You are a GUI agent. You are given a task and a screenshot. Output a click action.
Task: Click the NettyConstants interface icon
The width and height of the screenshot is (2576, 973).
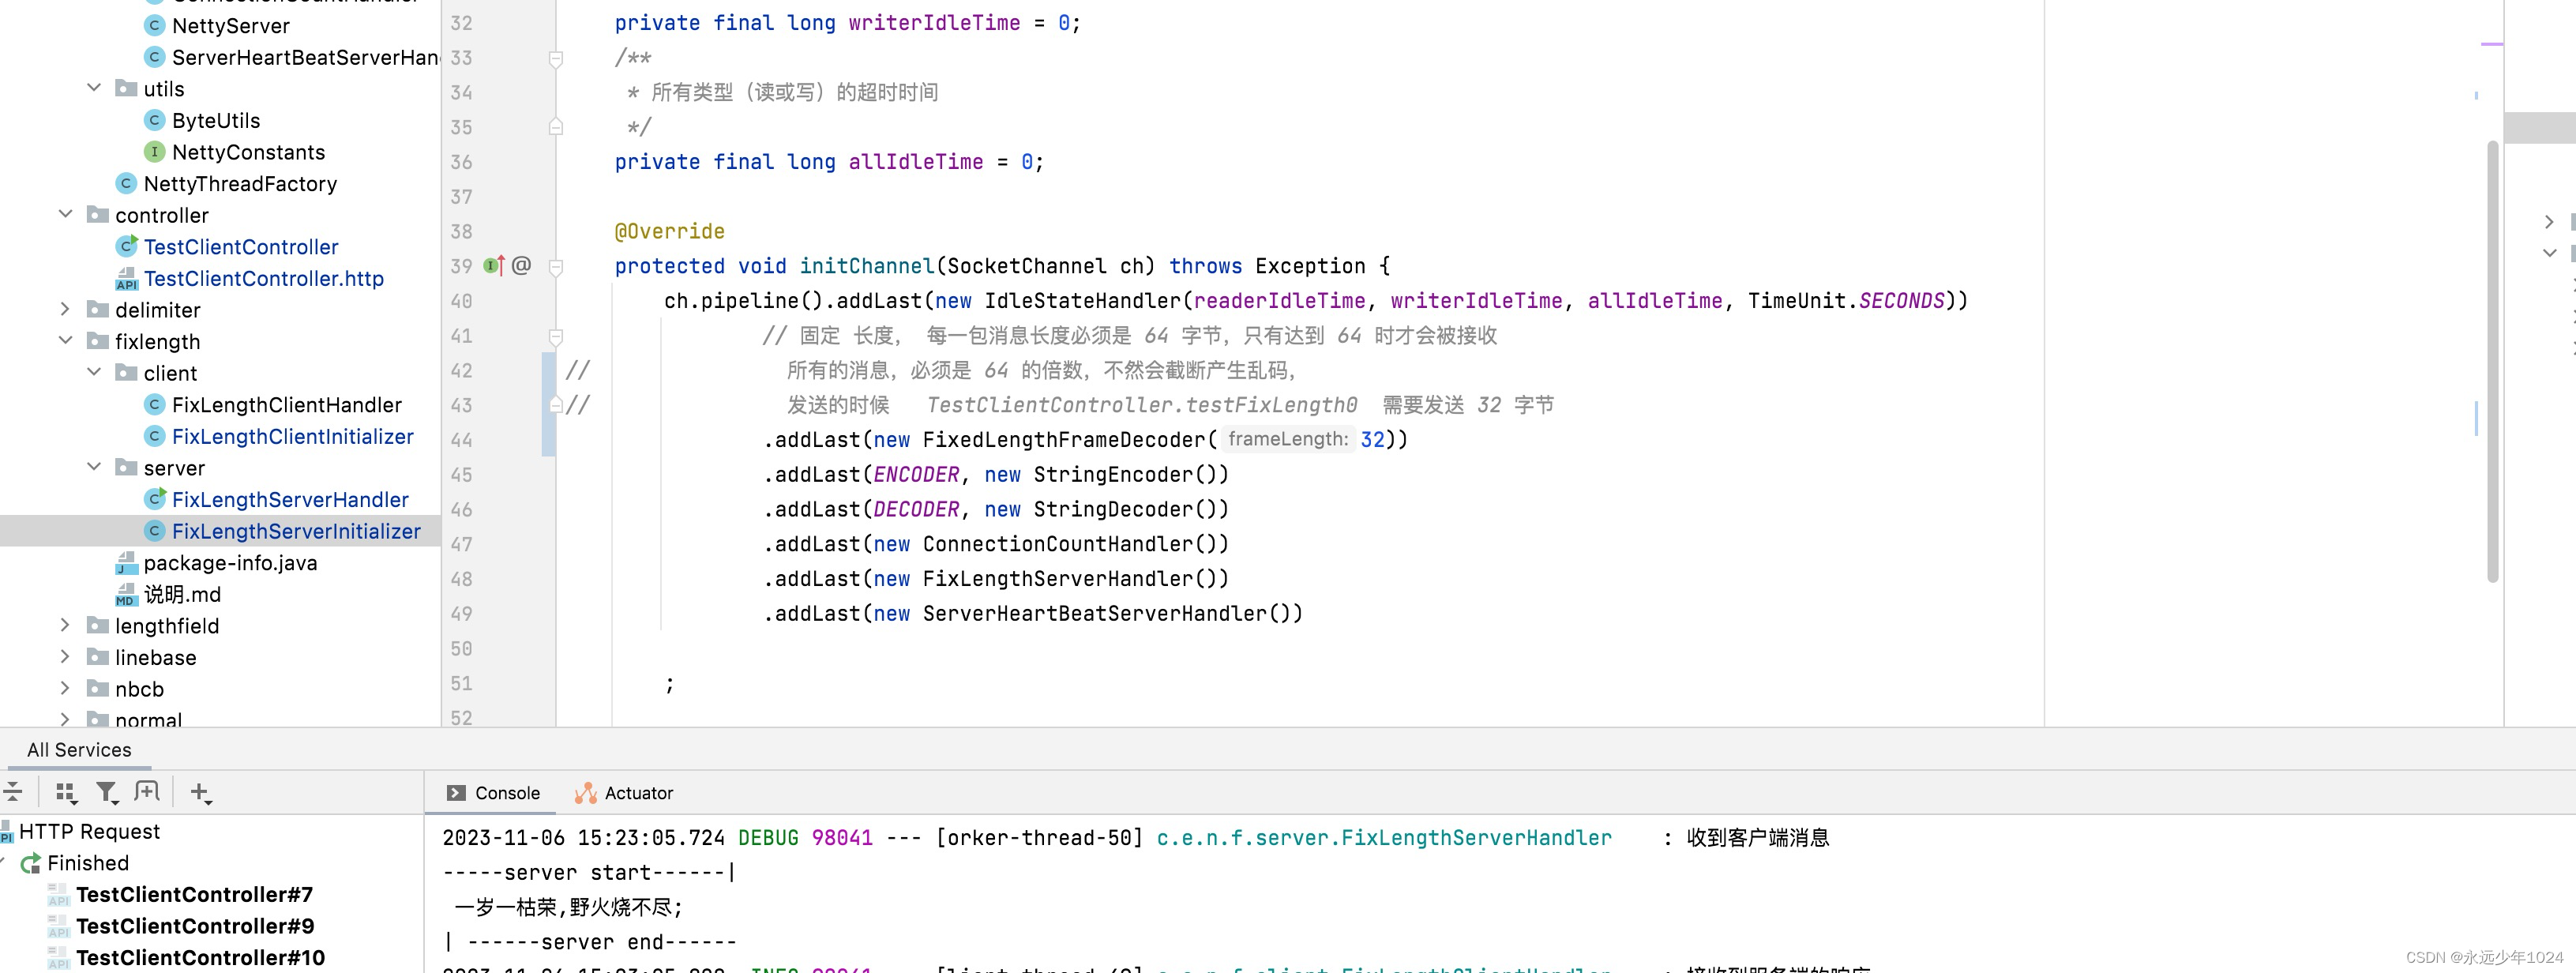point(154,152)
